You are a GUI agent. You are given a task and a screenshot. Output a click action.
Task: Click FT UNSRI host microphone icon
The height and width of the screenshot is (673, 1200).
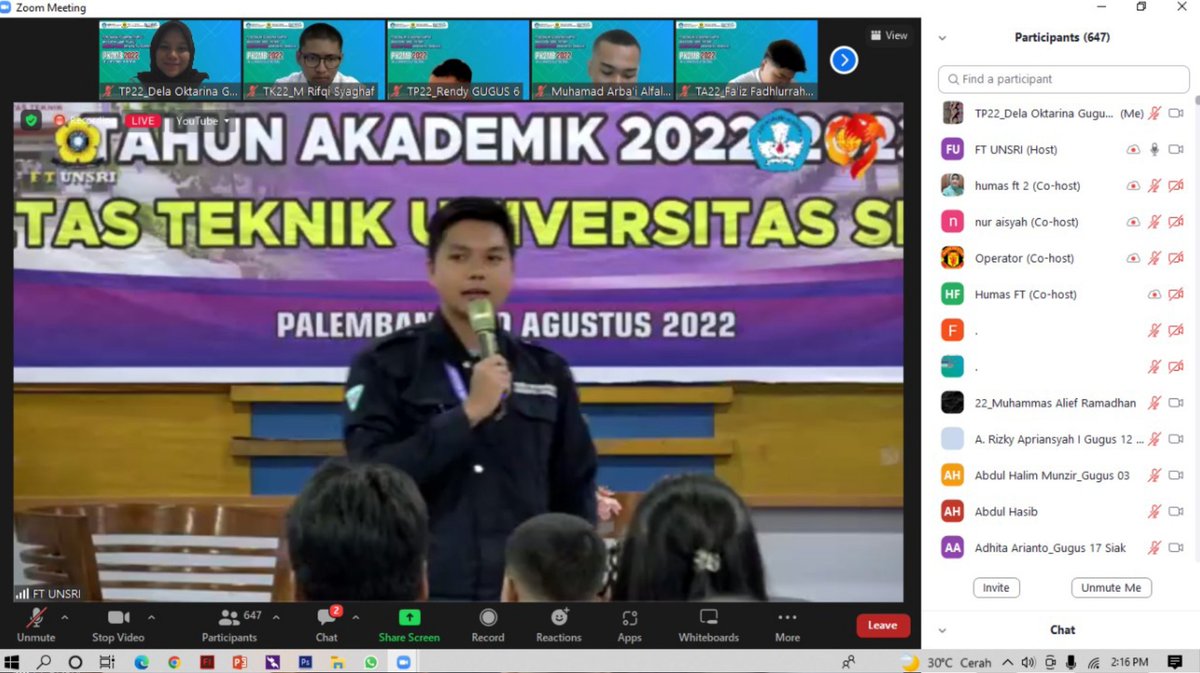pos(1154,149)
